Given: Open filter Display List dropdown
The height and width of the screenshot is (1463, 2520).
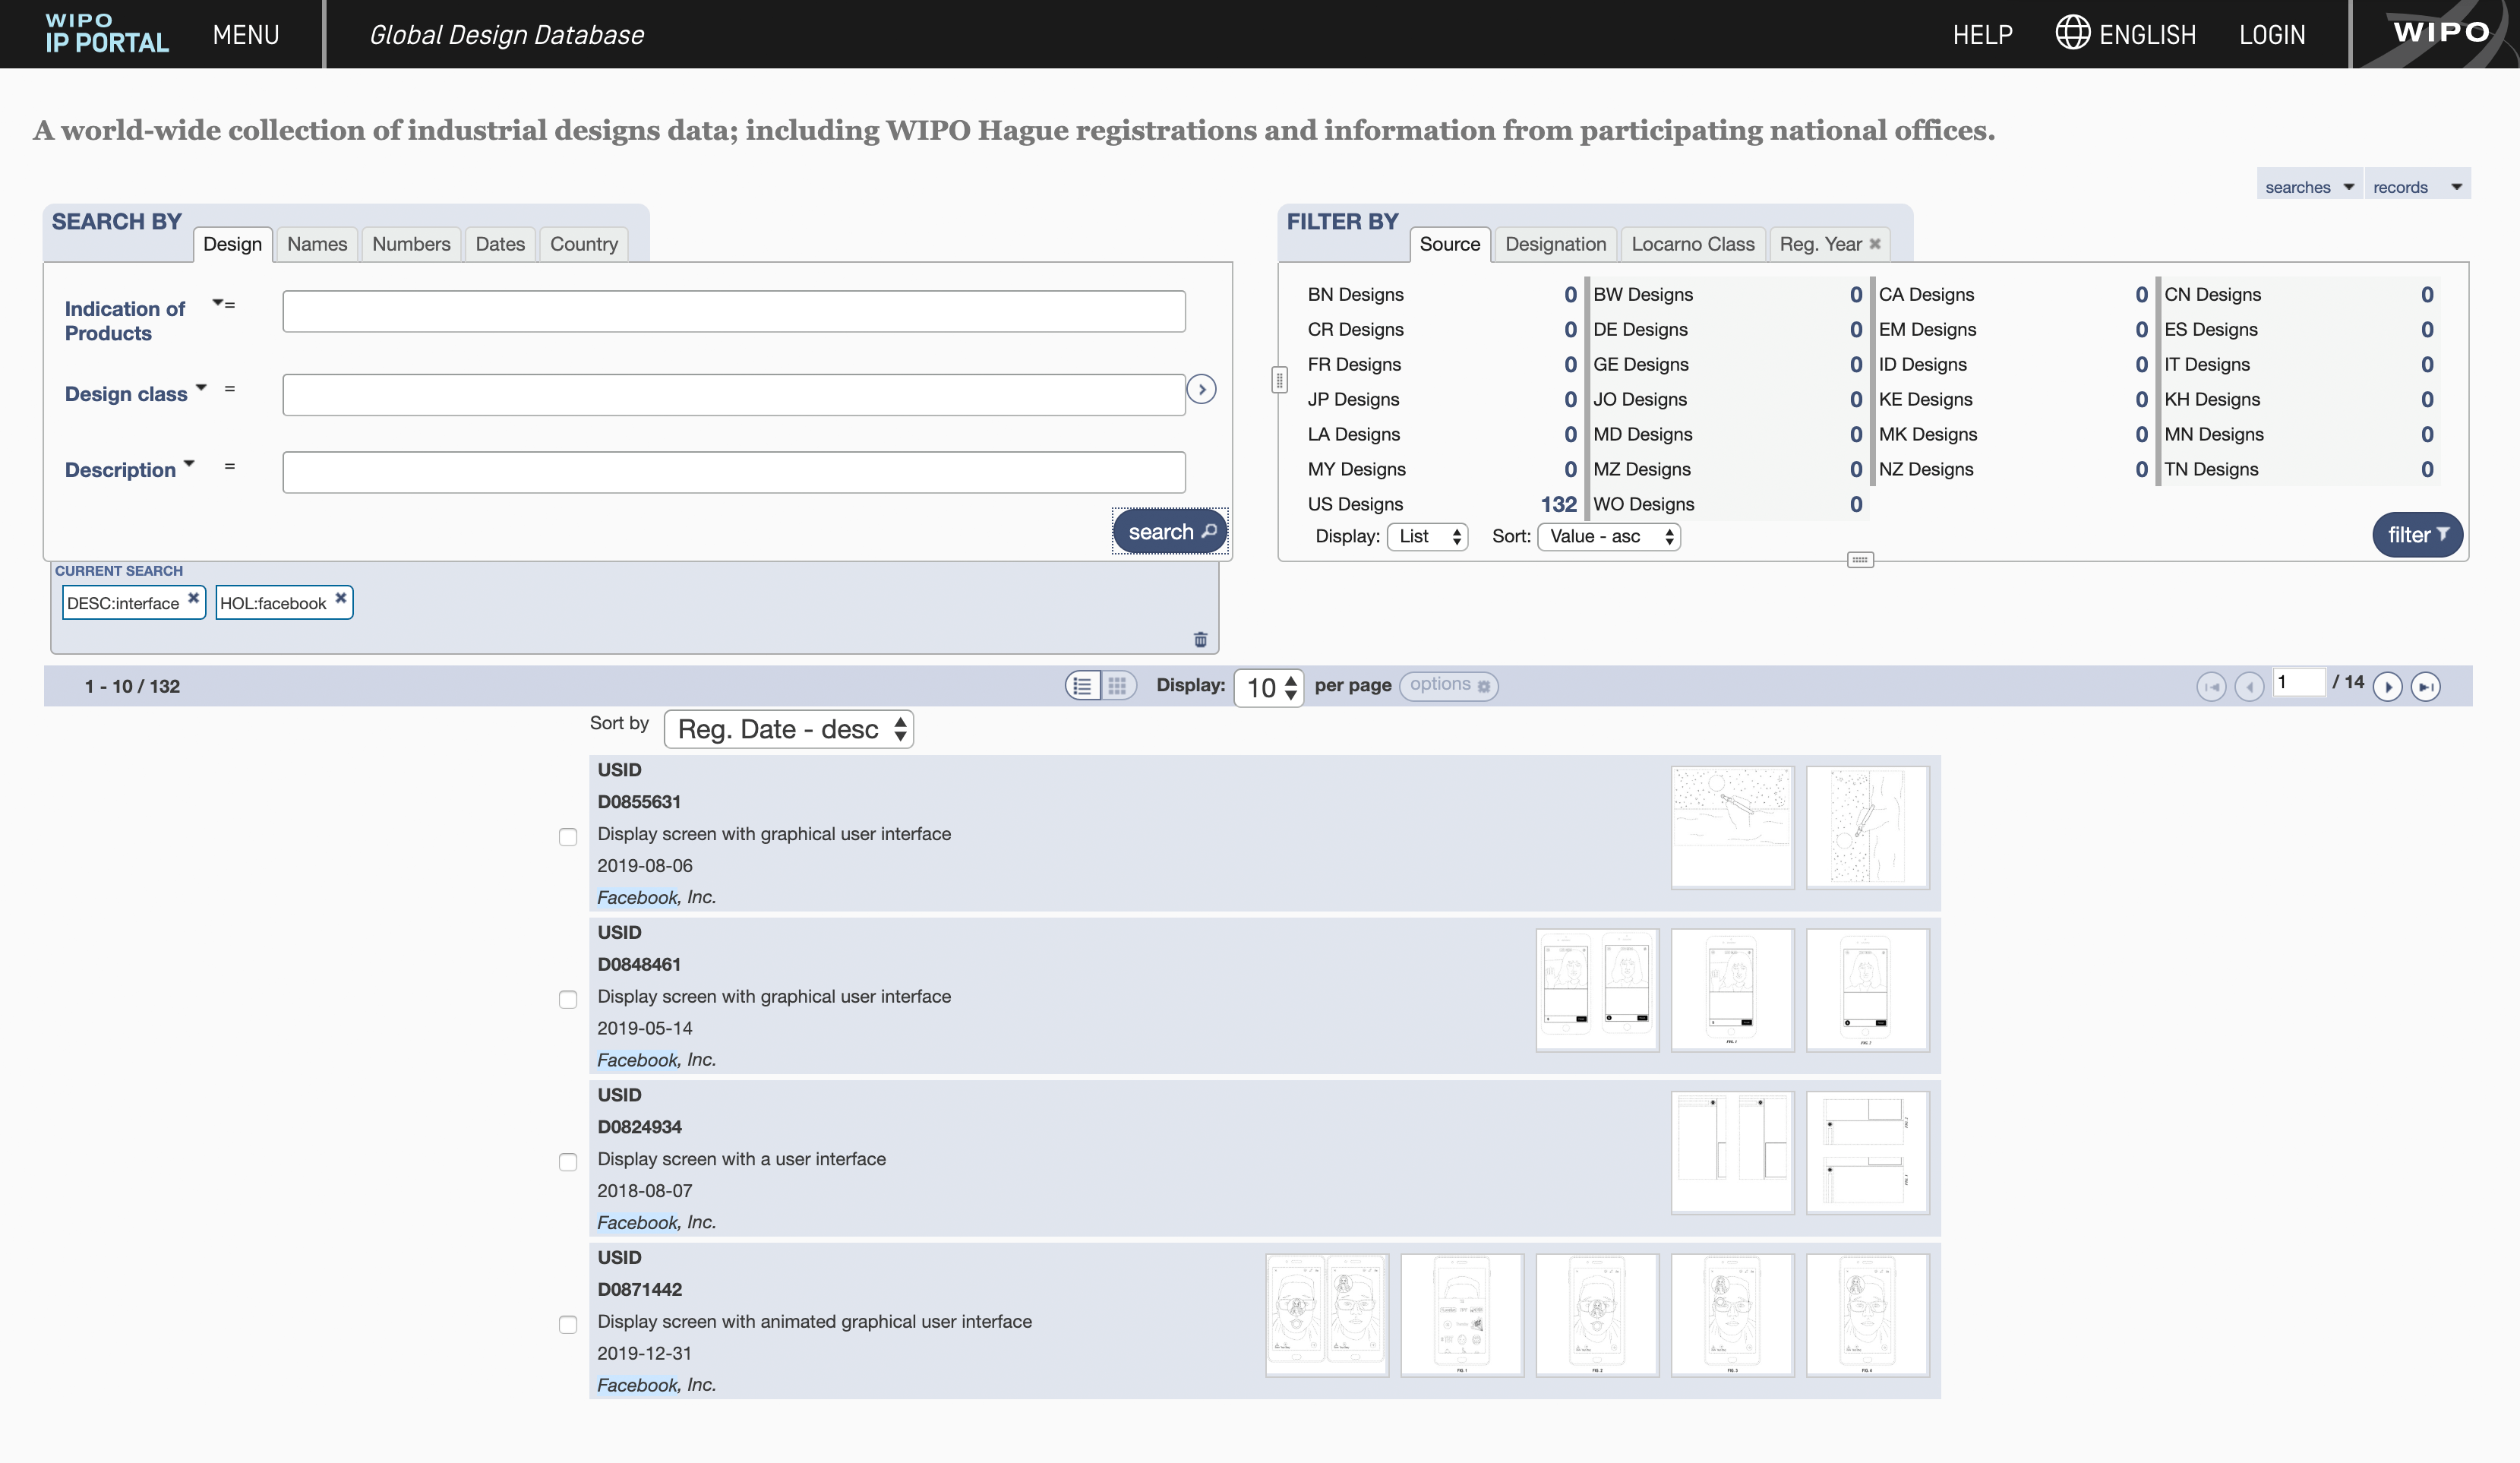Looking at the screenshot, I should [x=1427, y=537].
